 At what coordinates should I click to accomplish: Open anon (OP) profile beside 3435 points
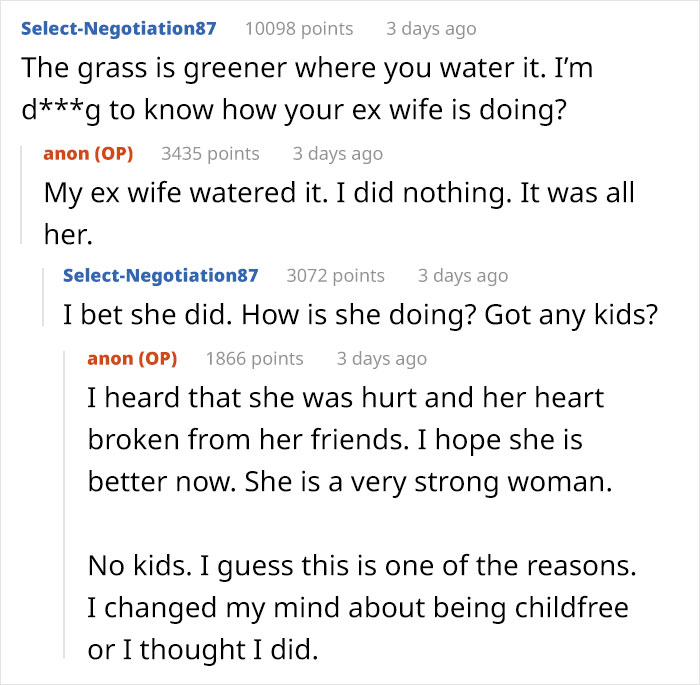click(88, 154)
